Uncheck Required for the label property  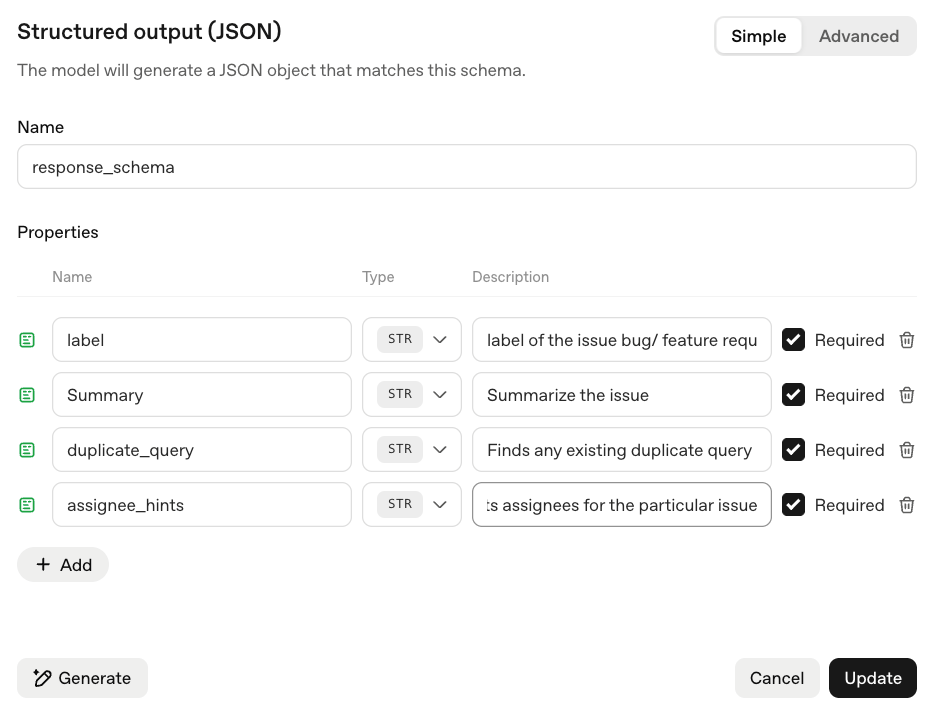click(x=793, y=340)
